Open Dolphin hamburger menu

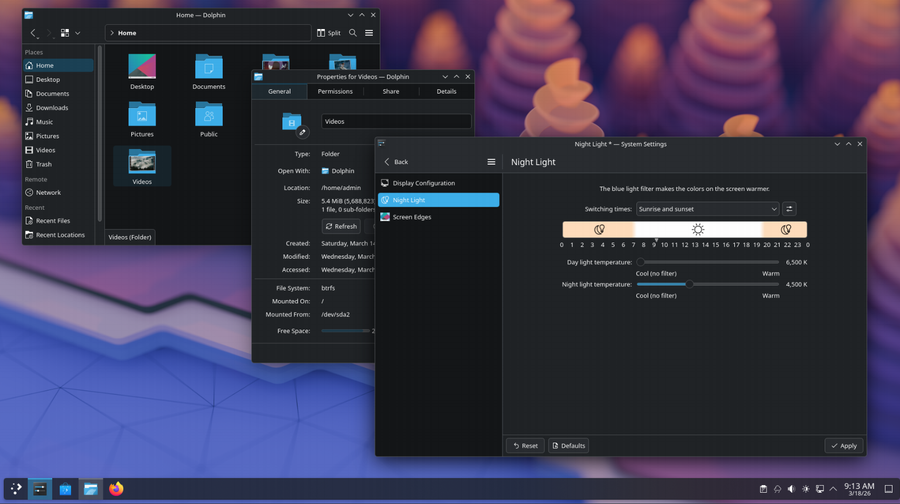click(x=369, y=33)
